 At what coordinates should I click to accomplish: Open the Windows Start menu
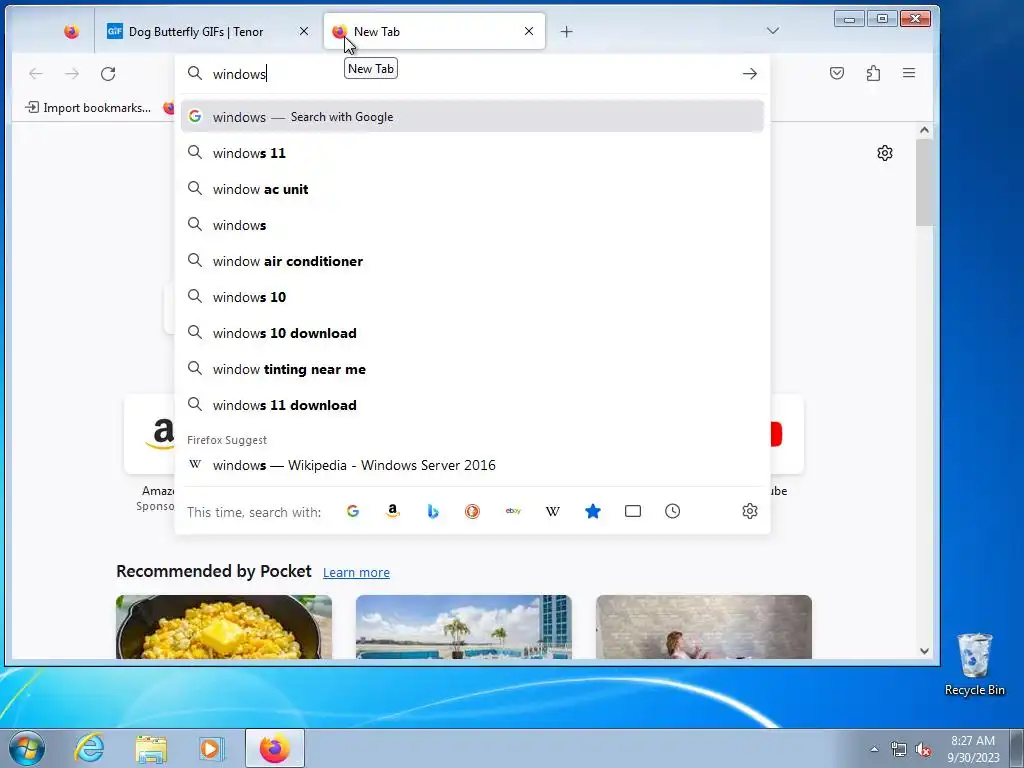[x=27, y=748]
